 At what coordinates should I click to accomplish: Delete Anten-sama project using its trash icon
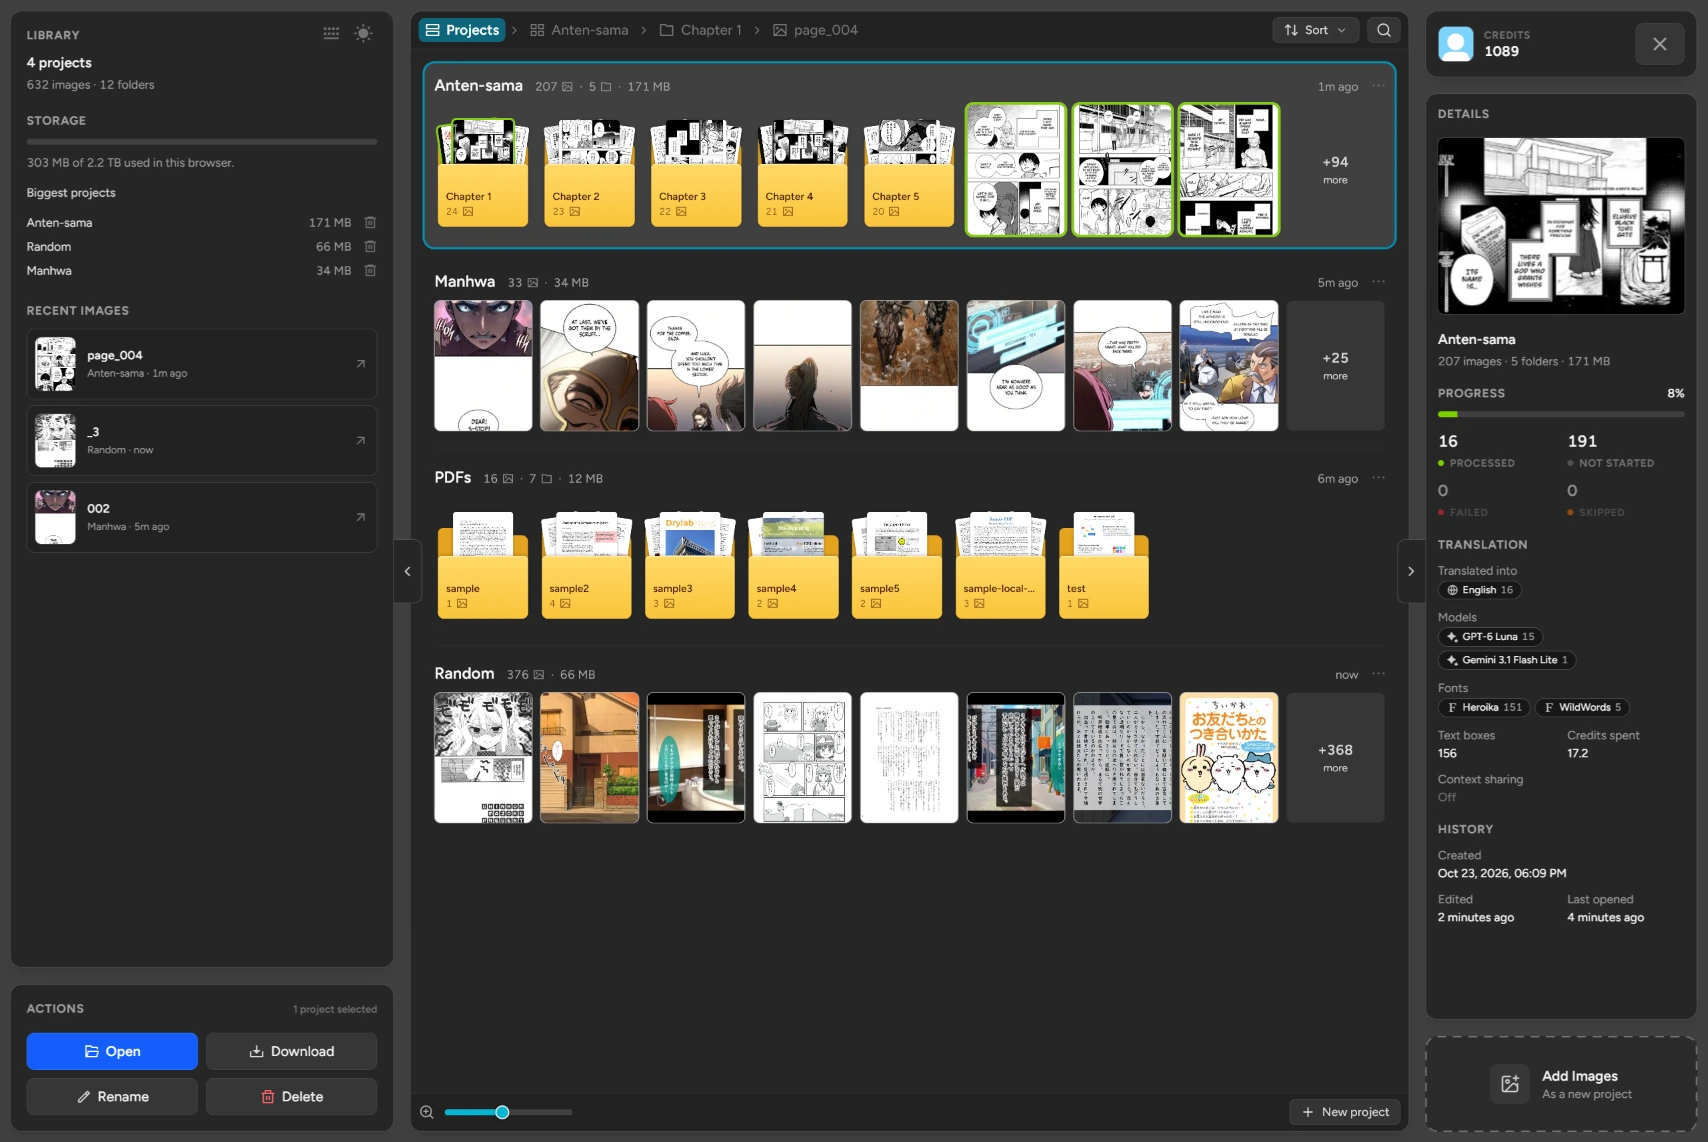click(370, 222)
